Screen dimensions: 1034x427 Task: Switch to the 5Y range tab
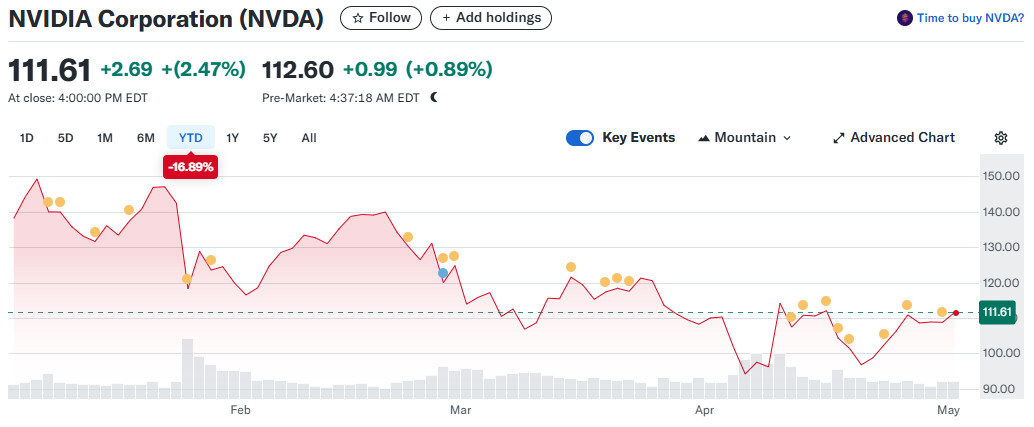[270, 138]
